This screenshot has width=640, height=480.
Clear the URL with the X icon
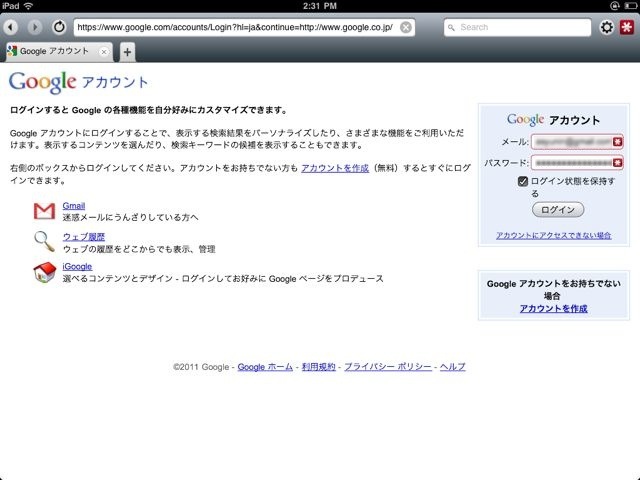(406, 27)
